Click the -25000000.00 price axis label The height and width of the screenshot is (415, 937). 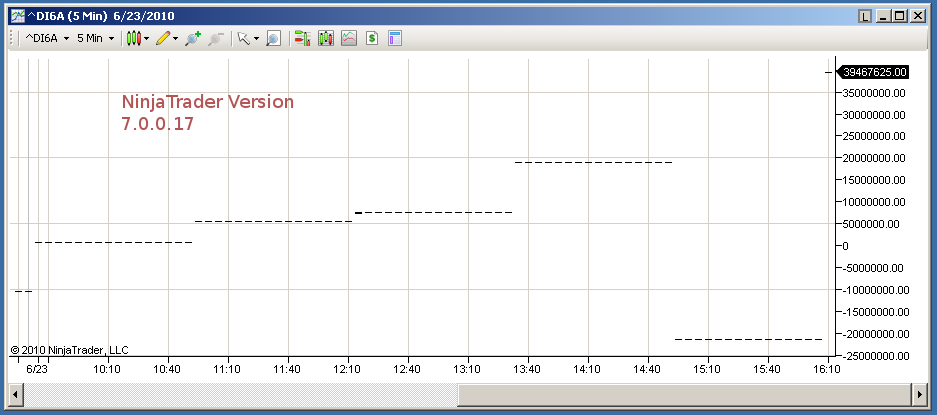pyautogui.click(x=875, y=356)
